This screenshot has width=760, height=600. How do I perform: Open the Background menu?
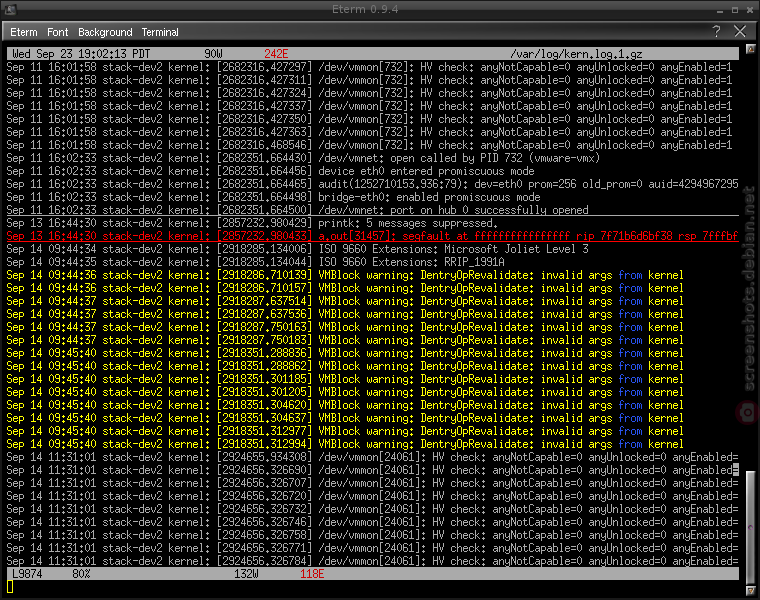pyautogui.click(x=105, y=32)
